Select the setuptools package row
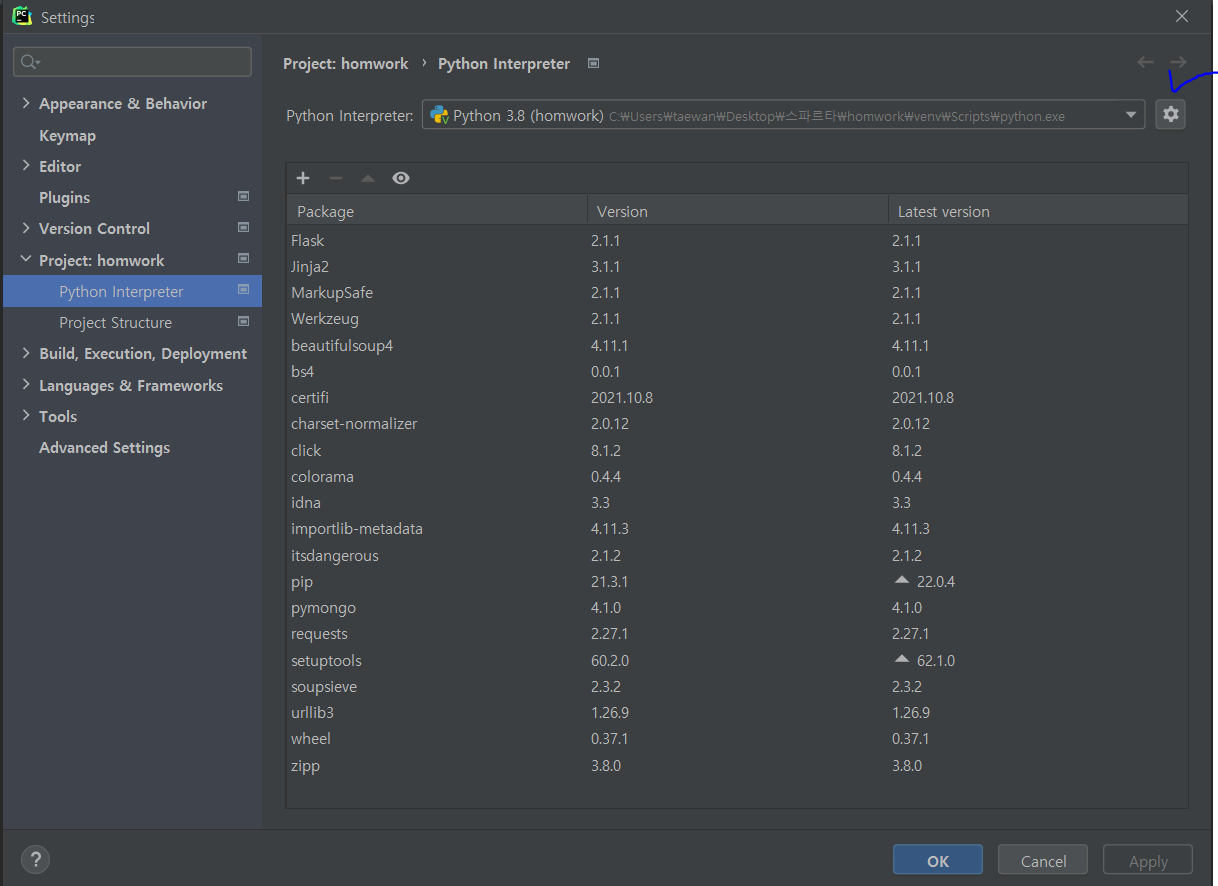This screenshot has width=1218, height=886. coord(737,660)
